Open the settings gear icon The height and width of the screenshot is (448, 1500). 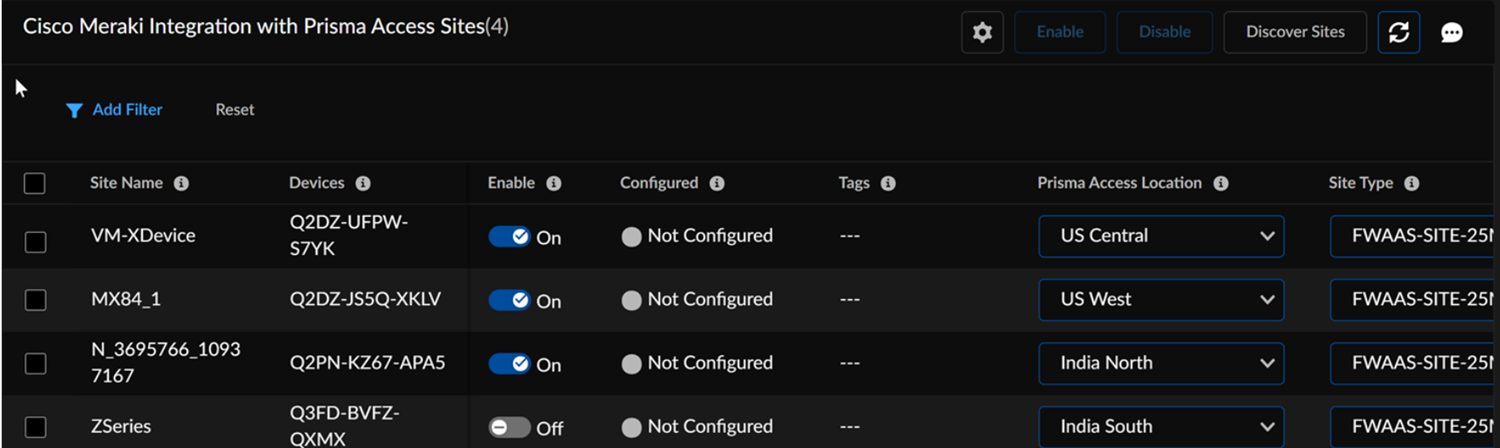click(x=982, y=33)
